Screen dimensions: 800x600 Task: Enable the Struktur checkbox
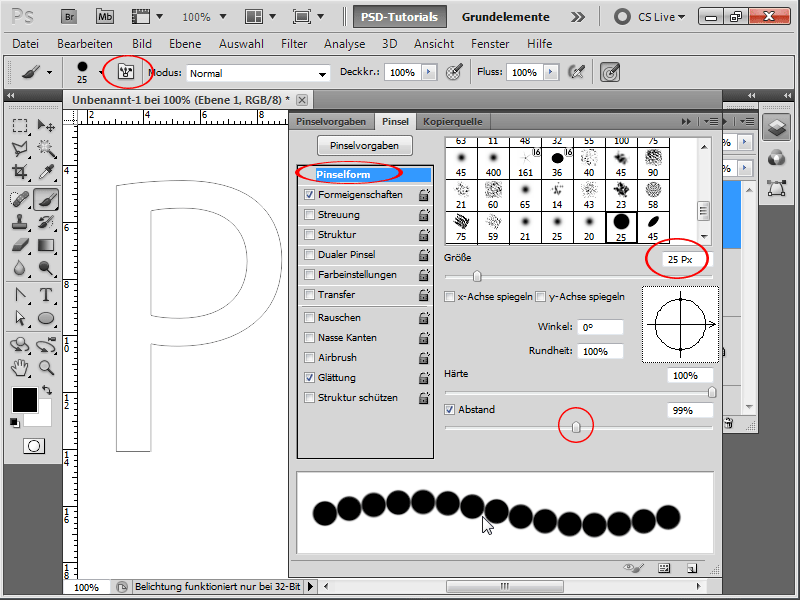309,234
